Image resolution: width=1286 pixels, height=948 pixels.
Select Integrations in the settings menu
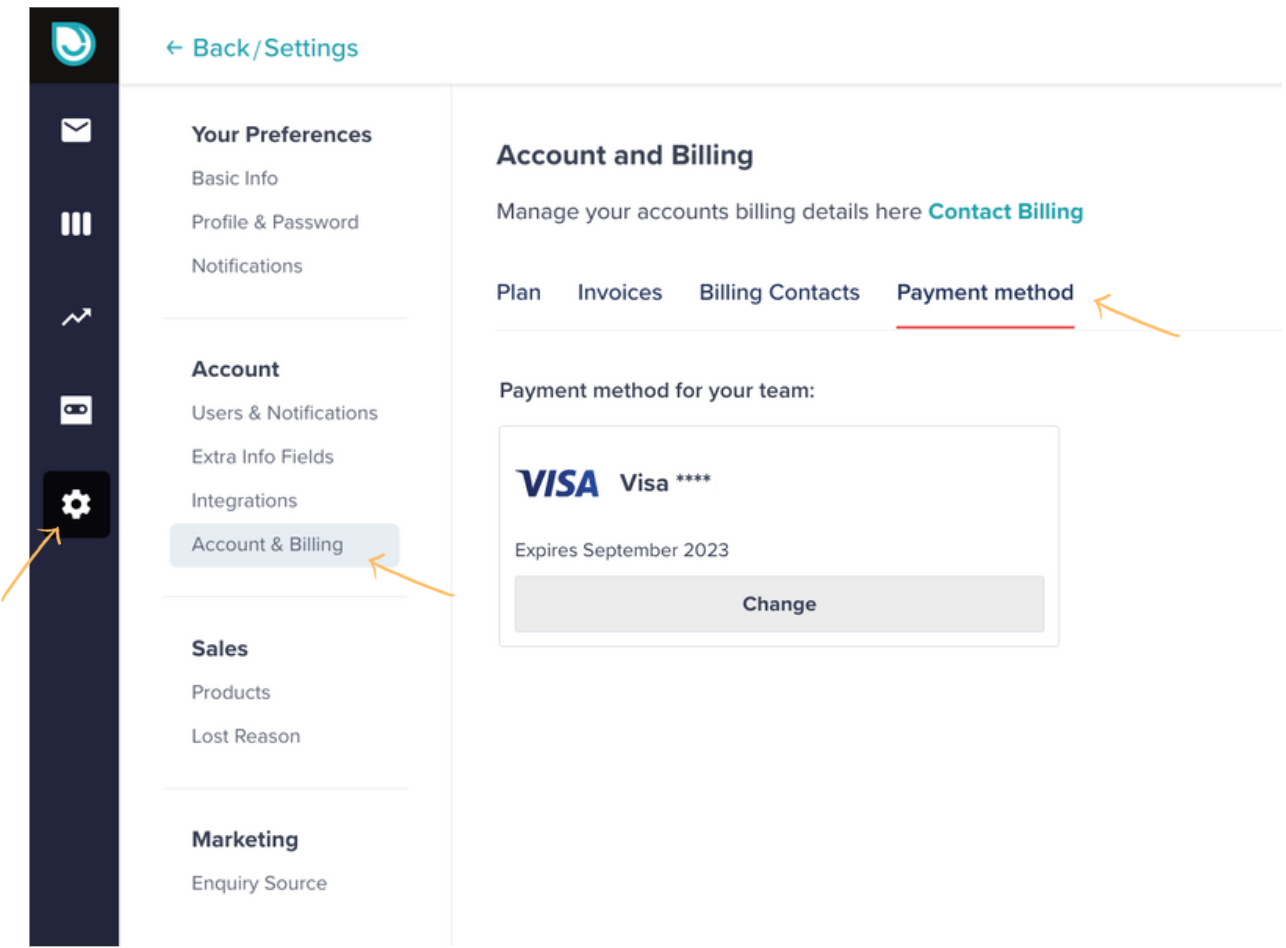244,500
